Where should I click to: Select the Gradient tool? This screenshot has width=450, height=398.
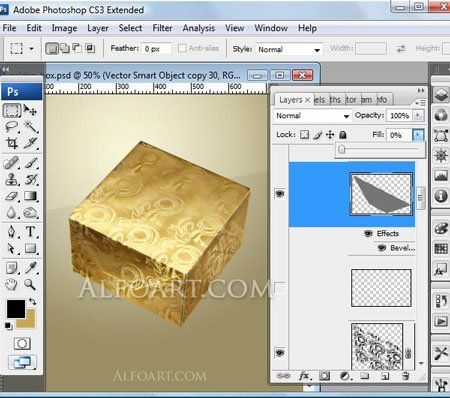pyautogui.click(x=30, y=196)
